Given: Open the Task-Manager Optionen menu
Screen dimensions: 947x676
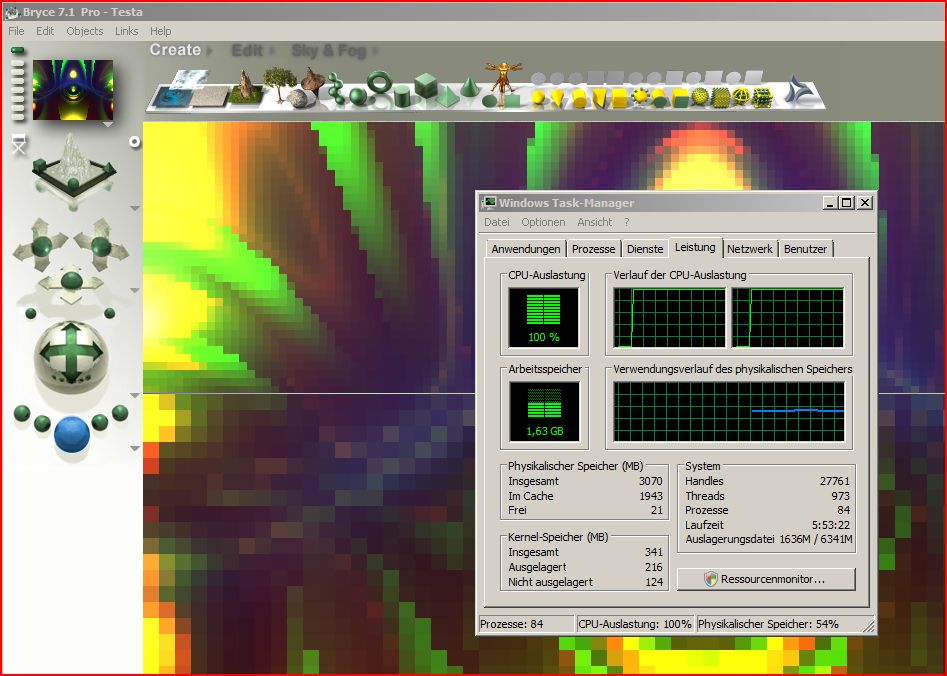Looking at the screenshot, I should 543,222.
